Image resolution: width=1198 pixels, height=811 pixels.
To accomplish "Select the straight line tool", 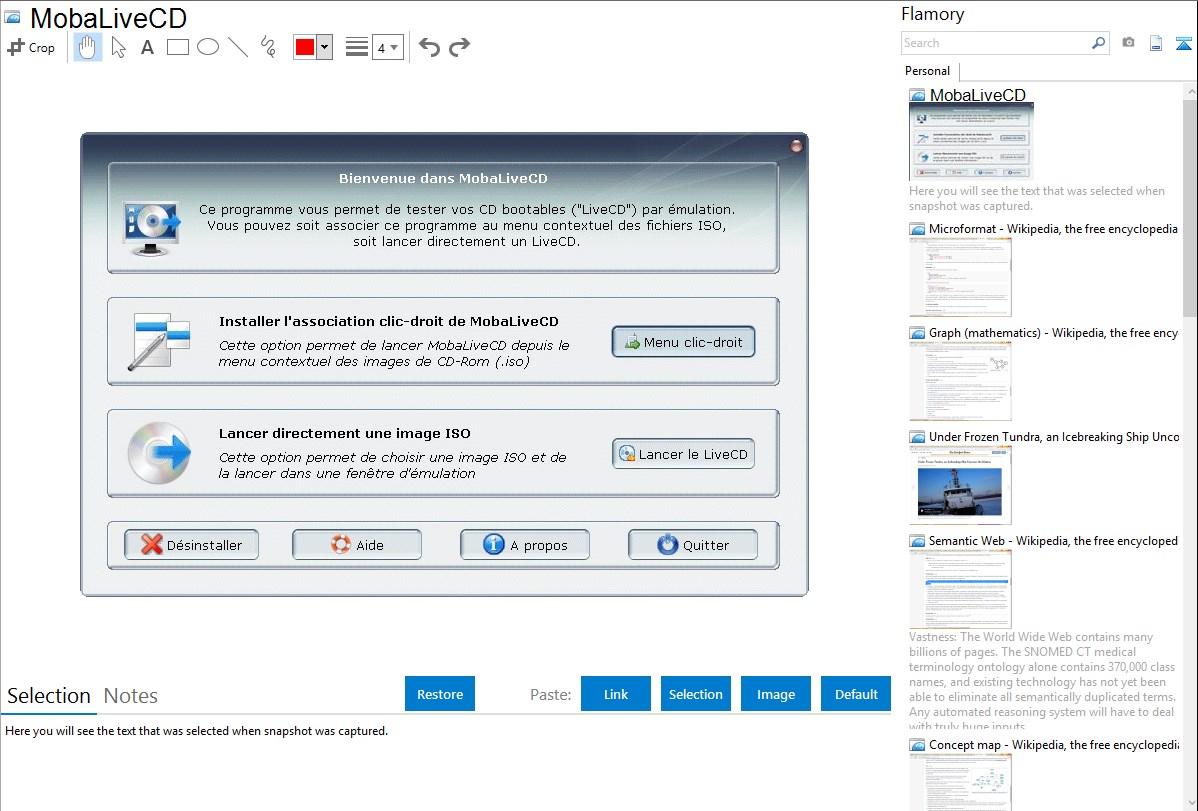I will tap(238, 47).
